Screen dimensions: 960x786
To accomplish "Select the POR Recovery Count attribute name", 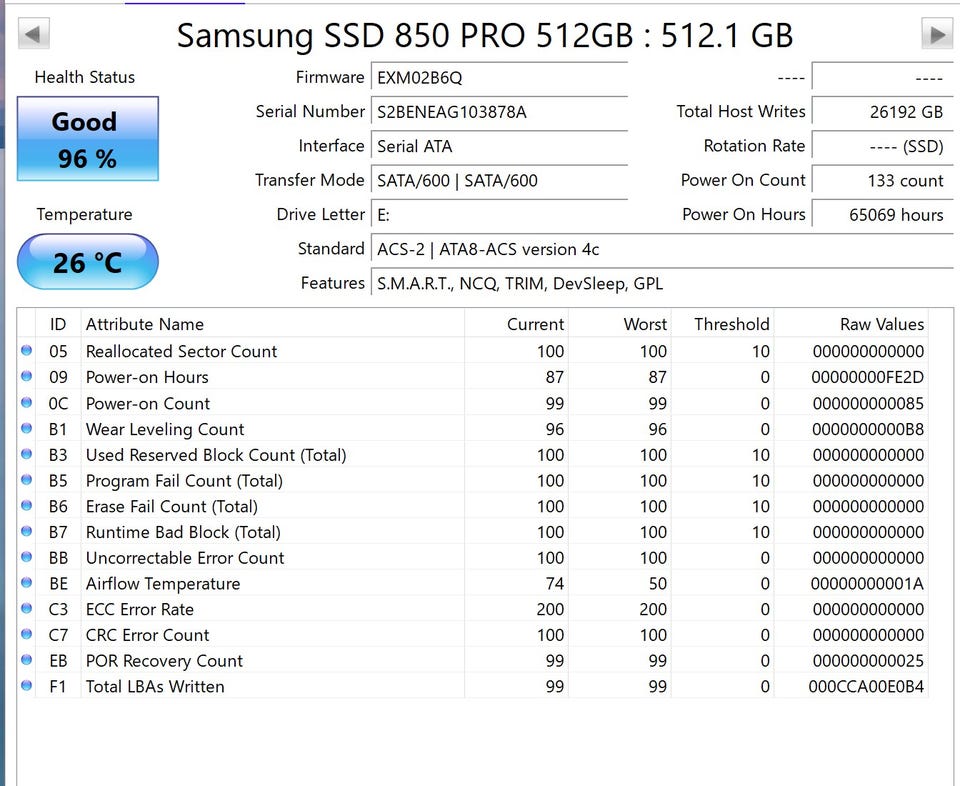I will pyautogui.click(x=164, y=661).
